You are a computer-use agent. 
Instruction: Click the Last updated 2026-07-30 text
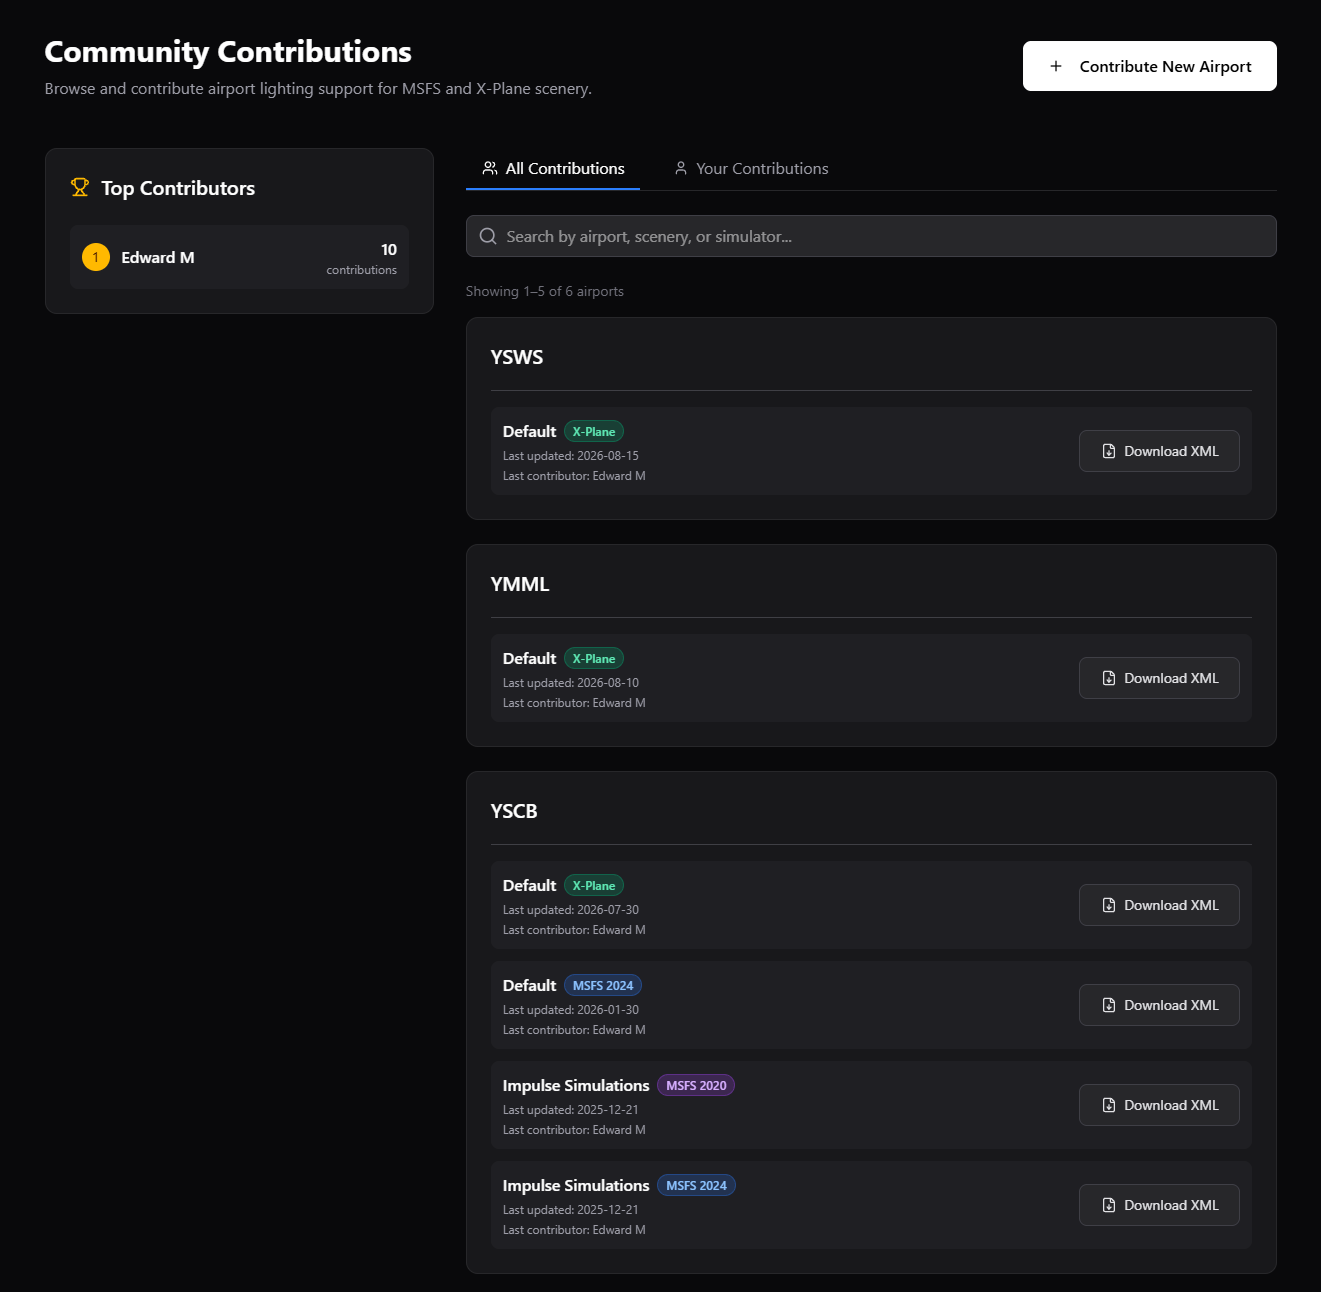tap(571, 909)
